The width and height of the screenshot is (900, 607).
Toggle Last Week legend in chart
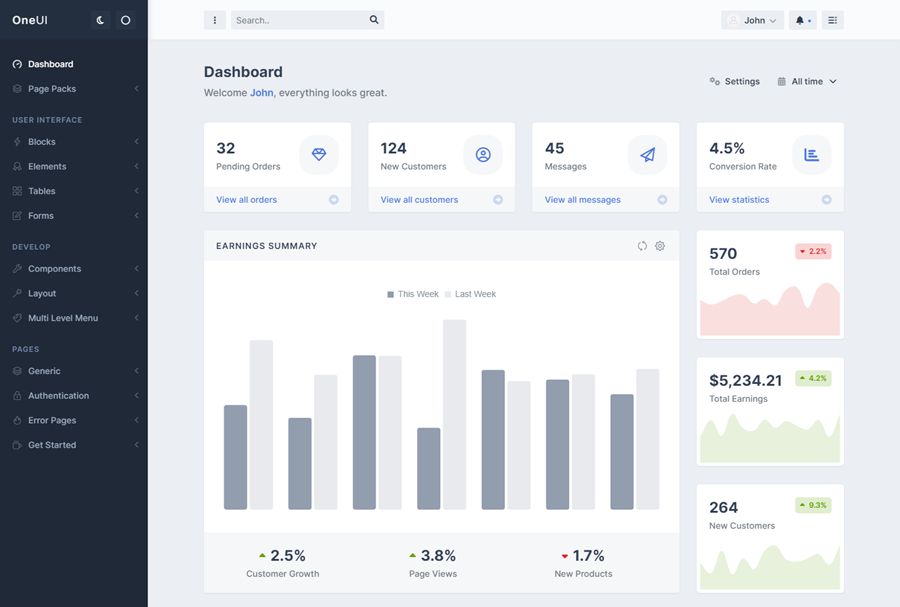[x=470, y=294]
